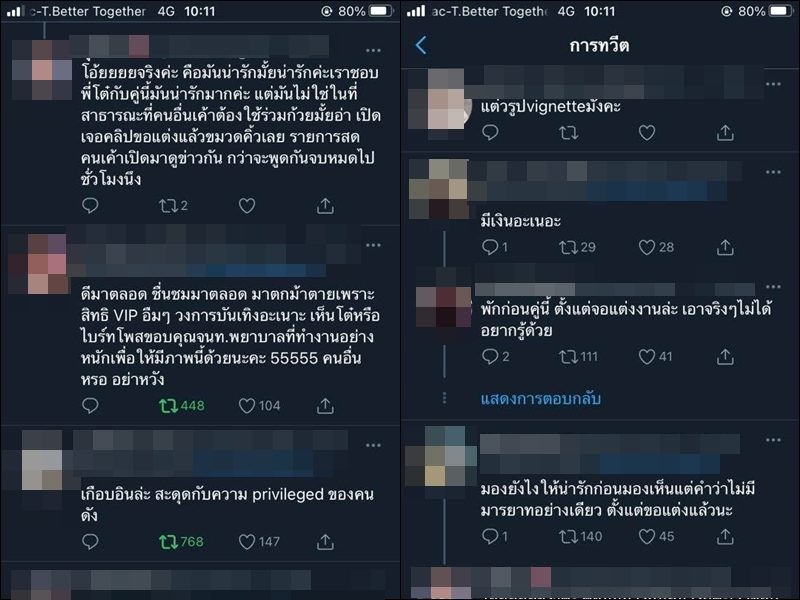The width and height of the screenshot is (800, 600).
Task: Reply to the tweet with 448 retweets
Action: click(90, 406)
